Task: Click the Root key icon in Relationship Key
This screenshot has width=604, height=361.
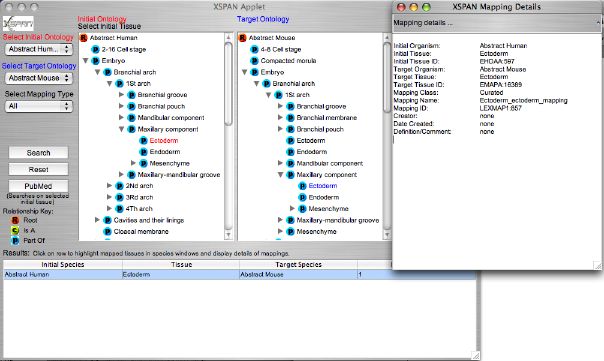Action: tap(15, 220)
